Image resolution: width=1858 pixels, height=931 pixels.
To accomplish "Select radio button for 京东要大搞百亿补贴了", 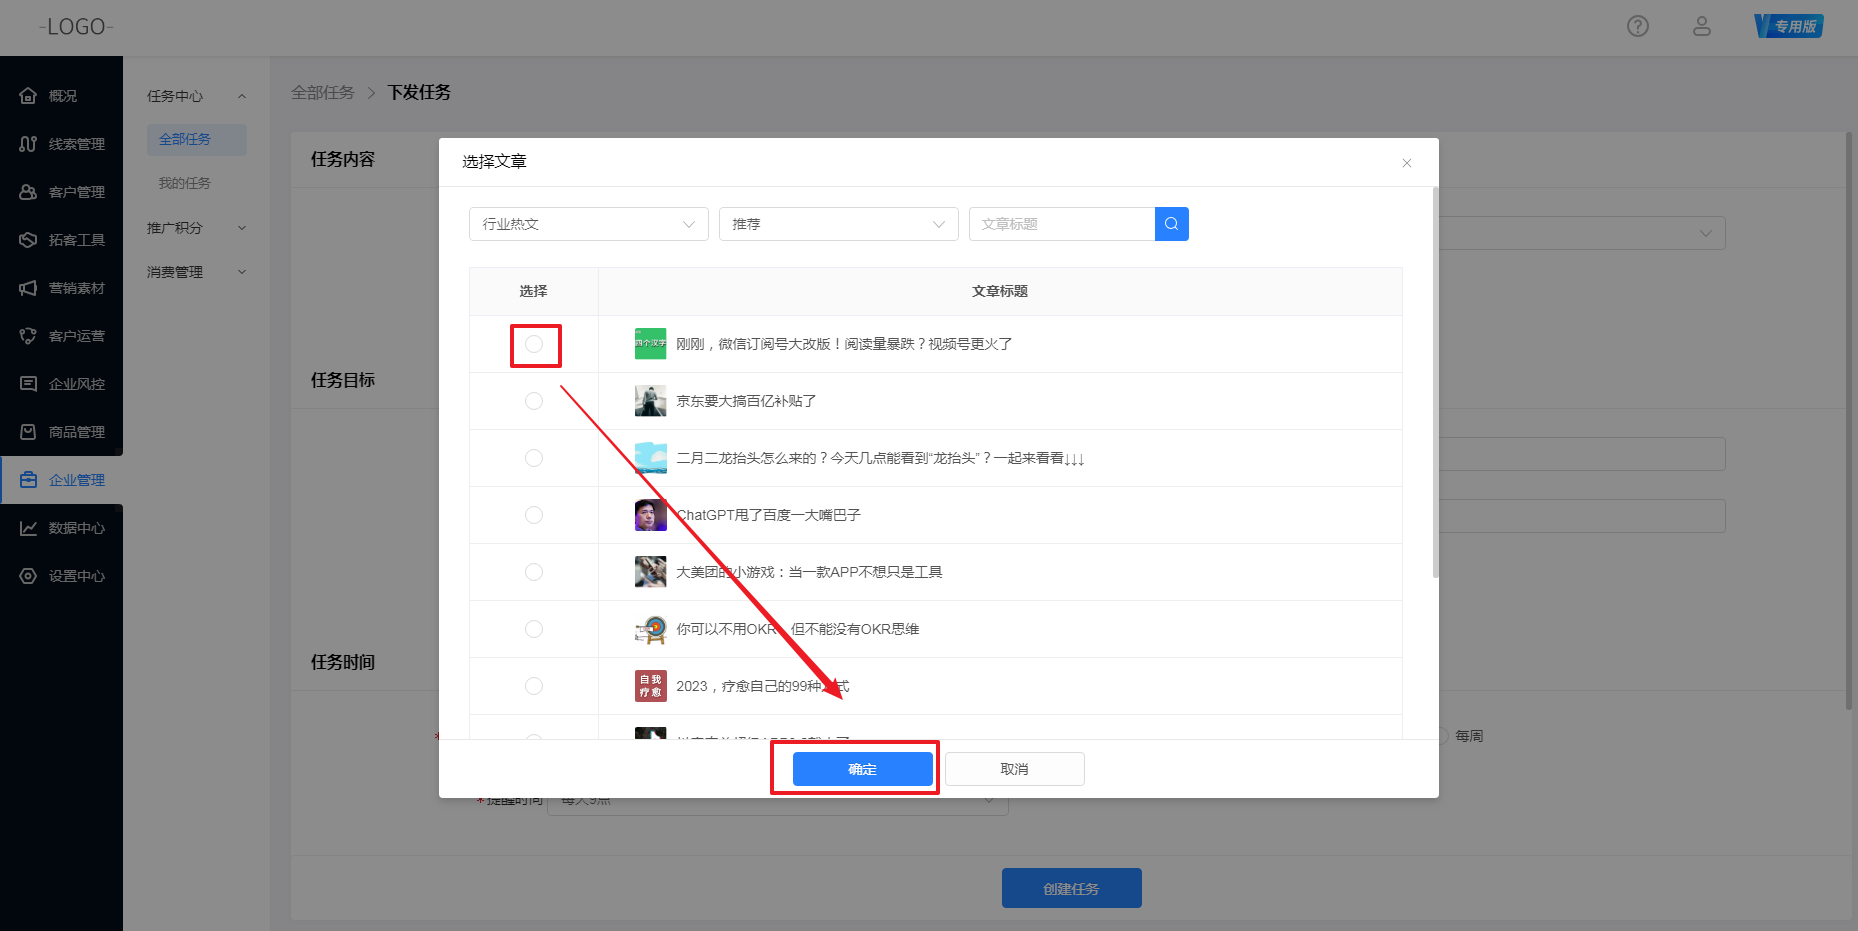I will 534,401.
